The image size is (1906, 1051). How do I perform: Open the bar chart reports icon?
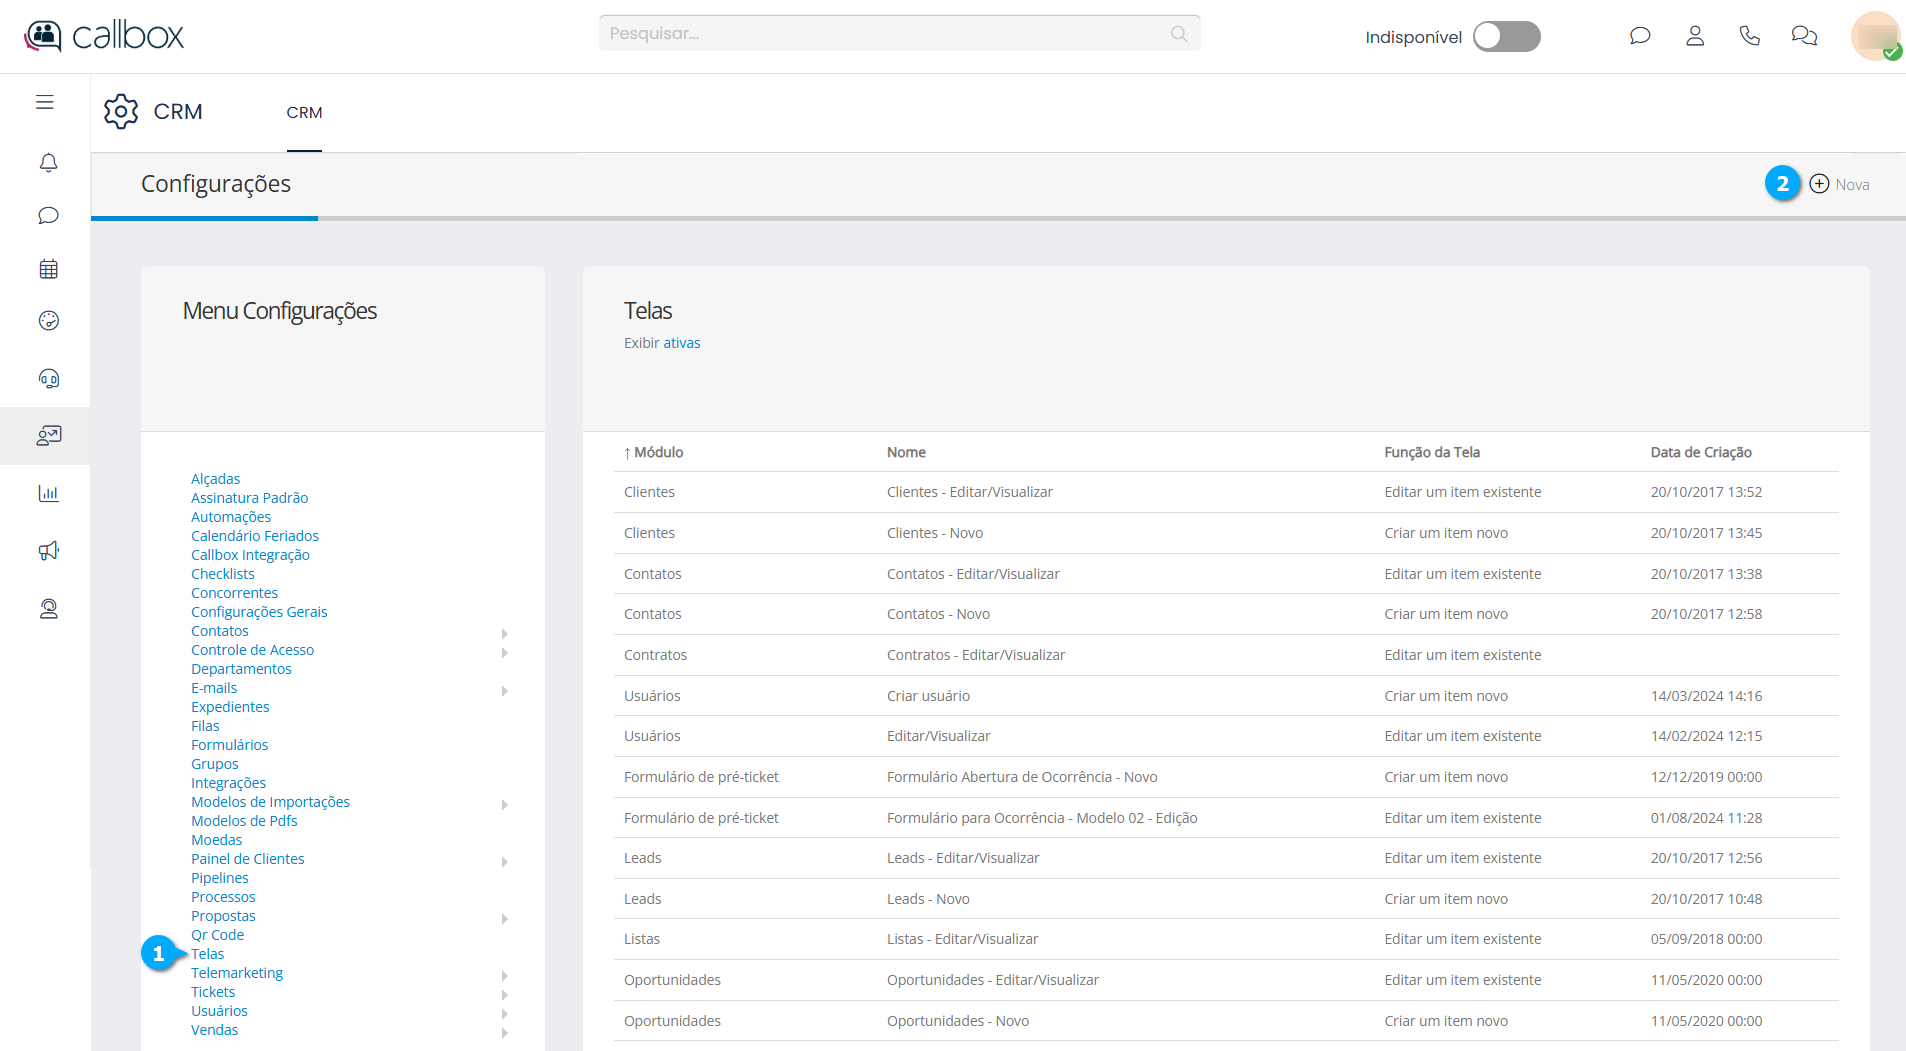(x=48, y=493)
